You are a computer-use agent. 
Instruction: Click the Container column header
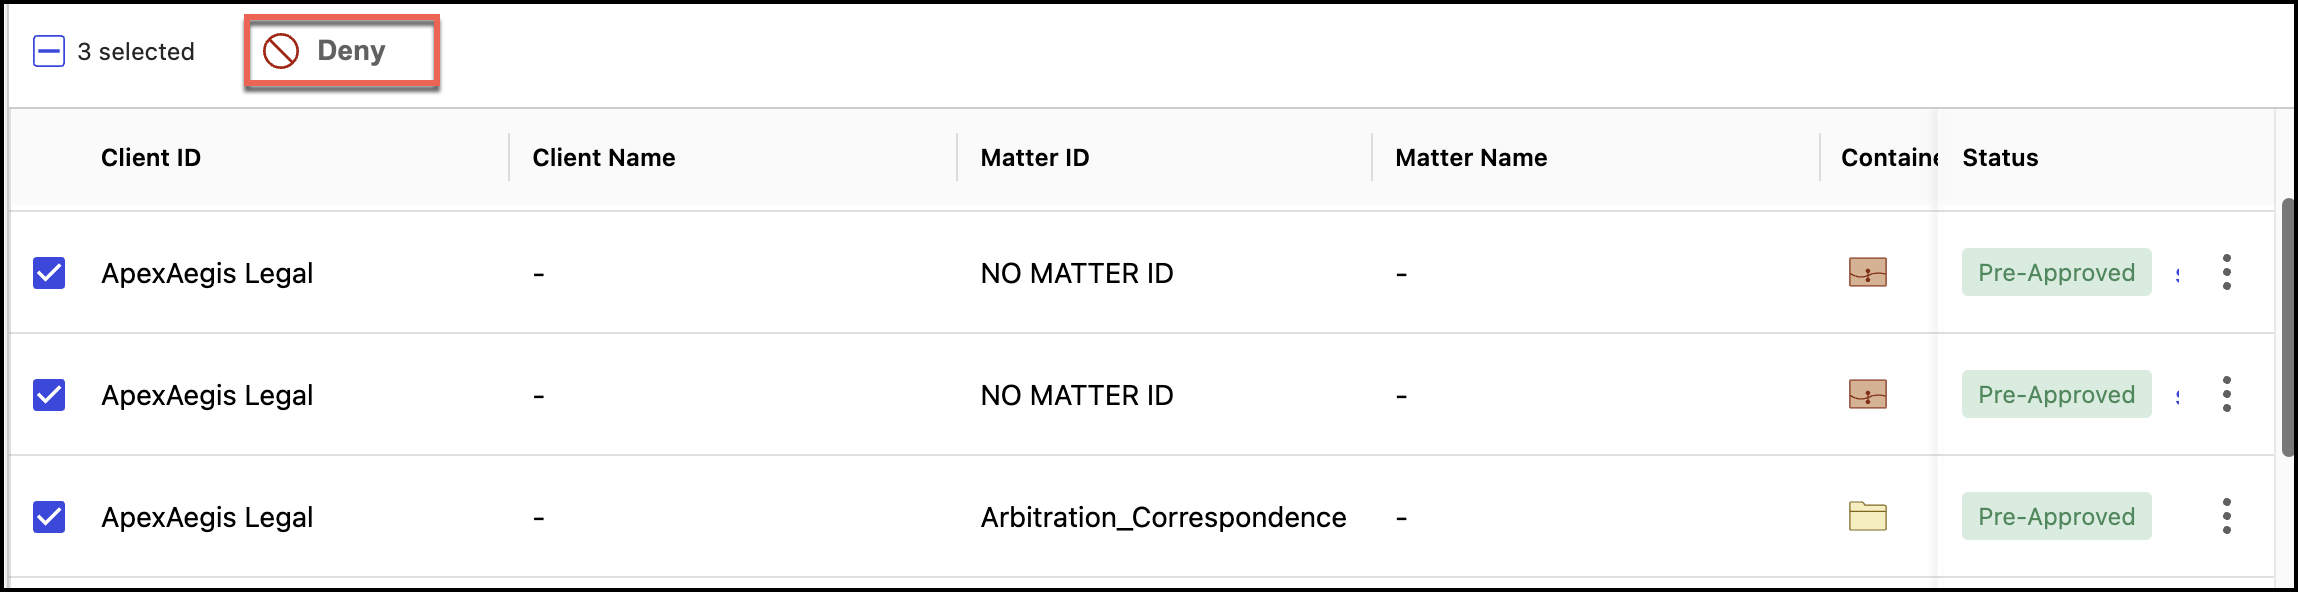pos(1888,158)
